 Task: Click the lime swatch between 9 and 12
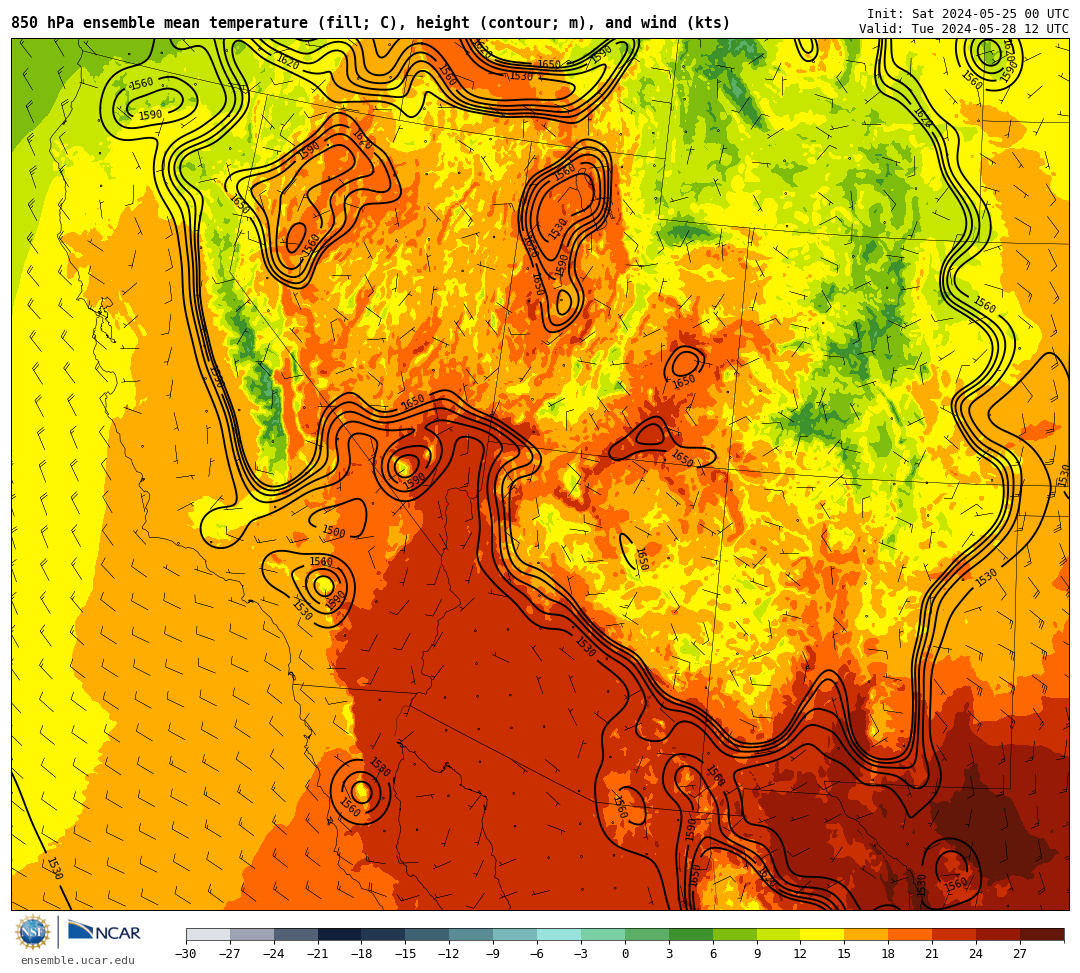pos(778,934)
